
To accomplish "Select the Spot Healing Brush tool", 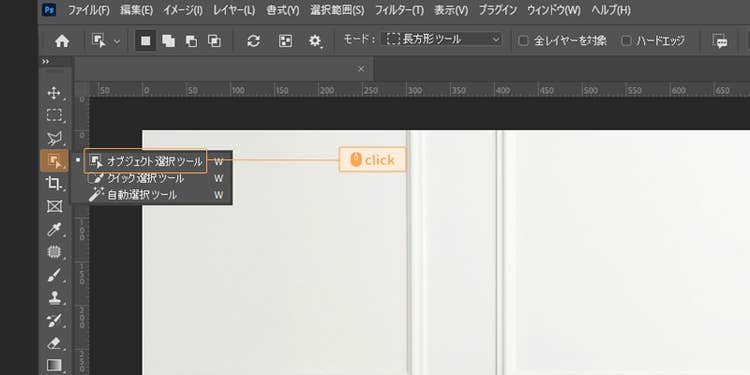I will [54, 252].
